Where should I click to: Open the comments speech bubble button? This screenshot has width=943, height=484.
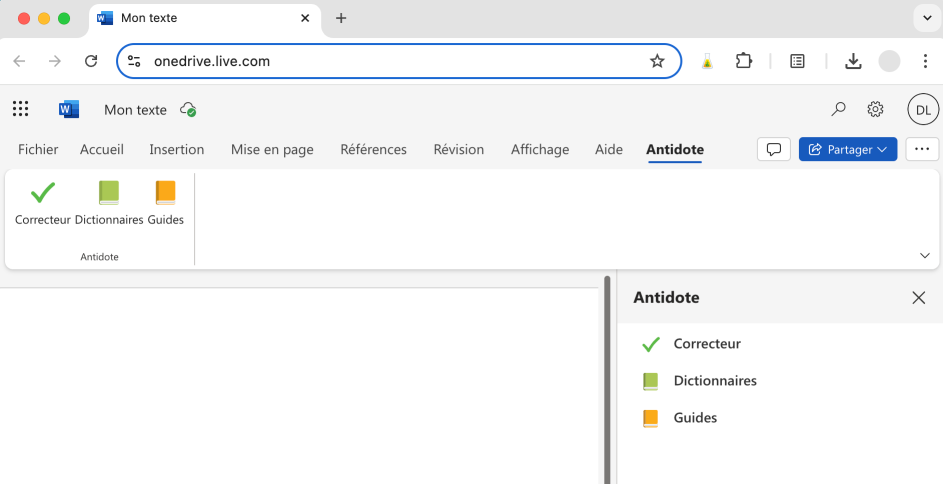[x=773, y=149]
